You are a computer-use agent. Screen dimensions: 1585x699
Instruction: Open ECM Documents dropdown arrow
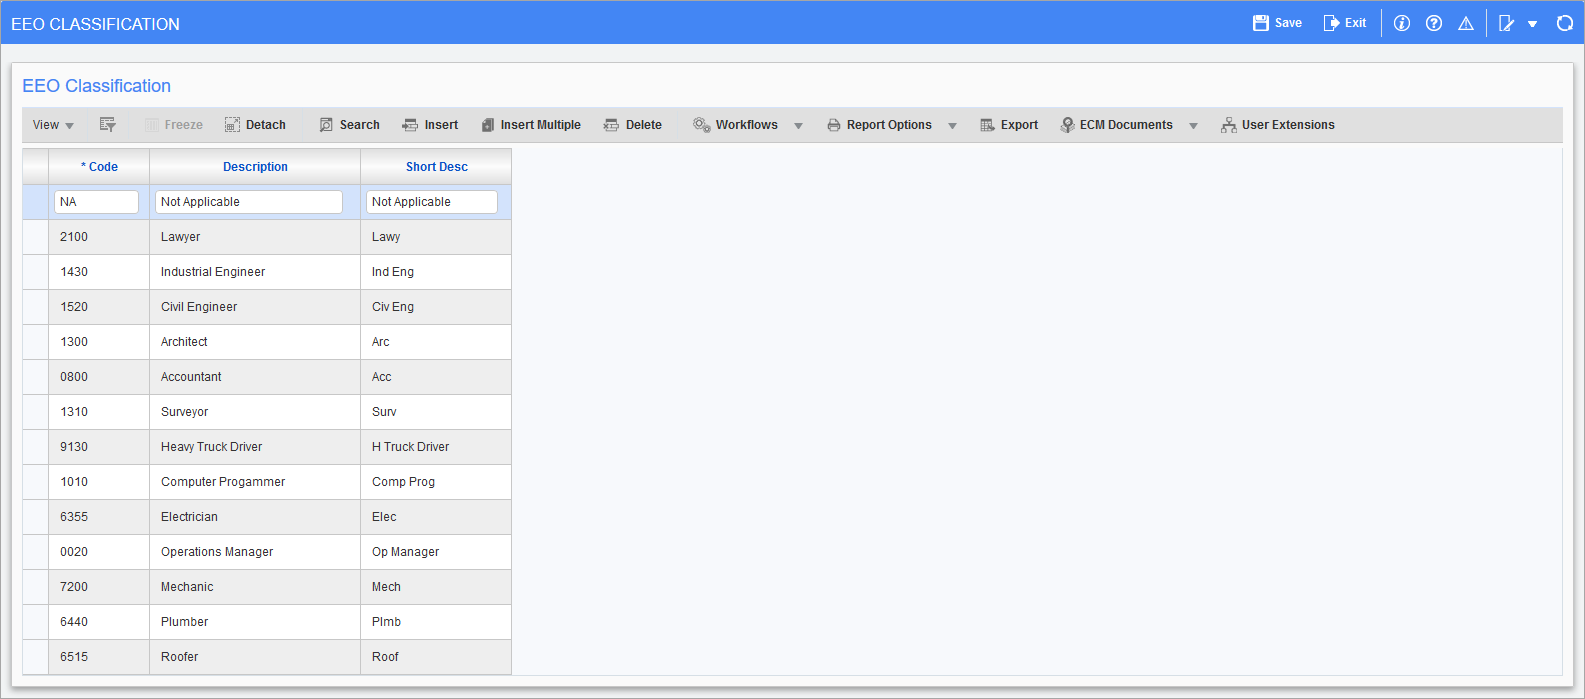tap(1193, 126)
